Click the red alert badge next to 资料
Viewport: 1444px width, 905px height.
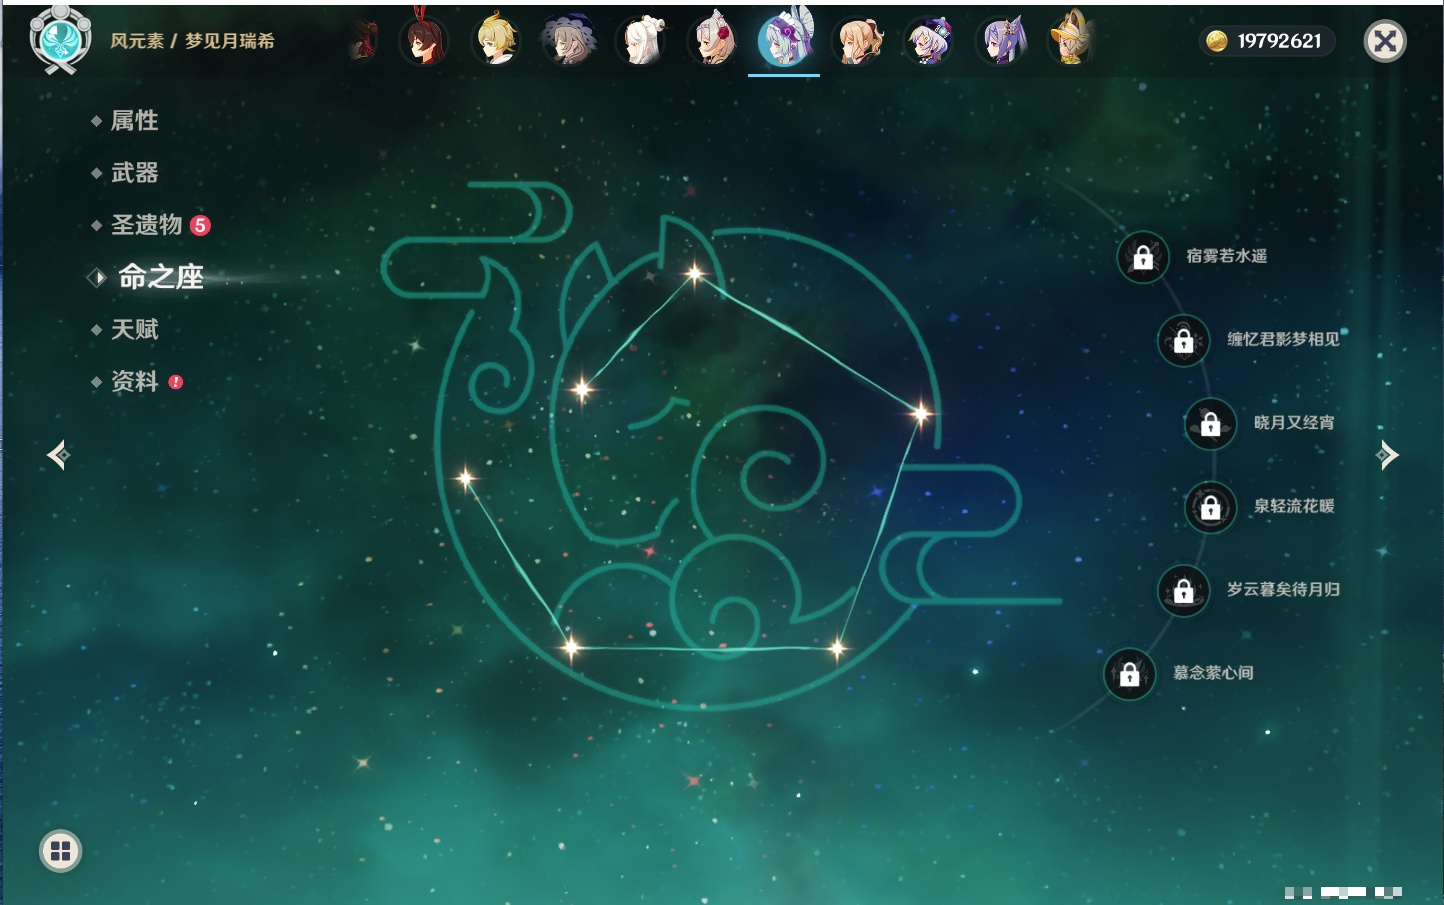176,382
